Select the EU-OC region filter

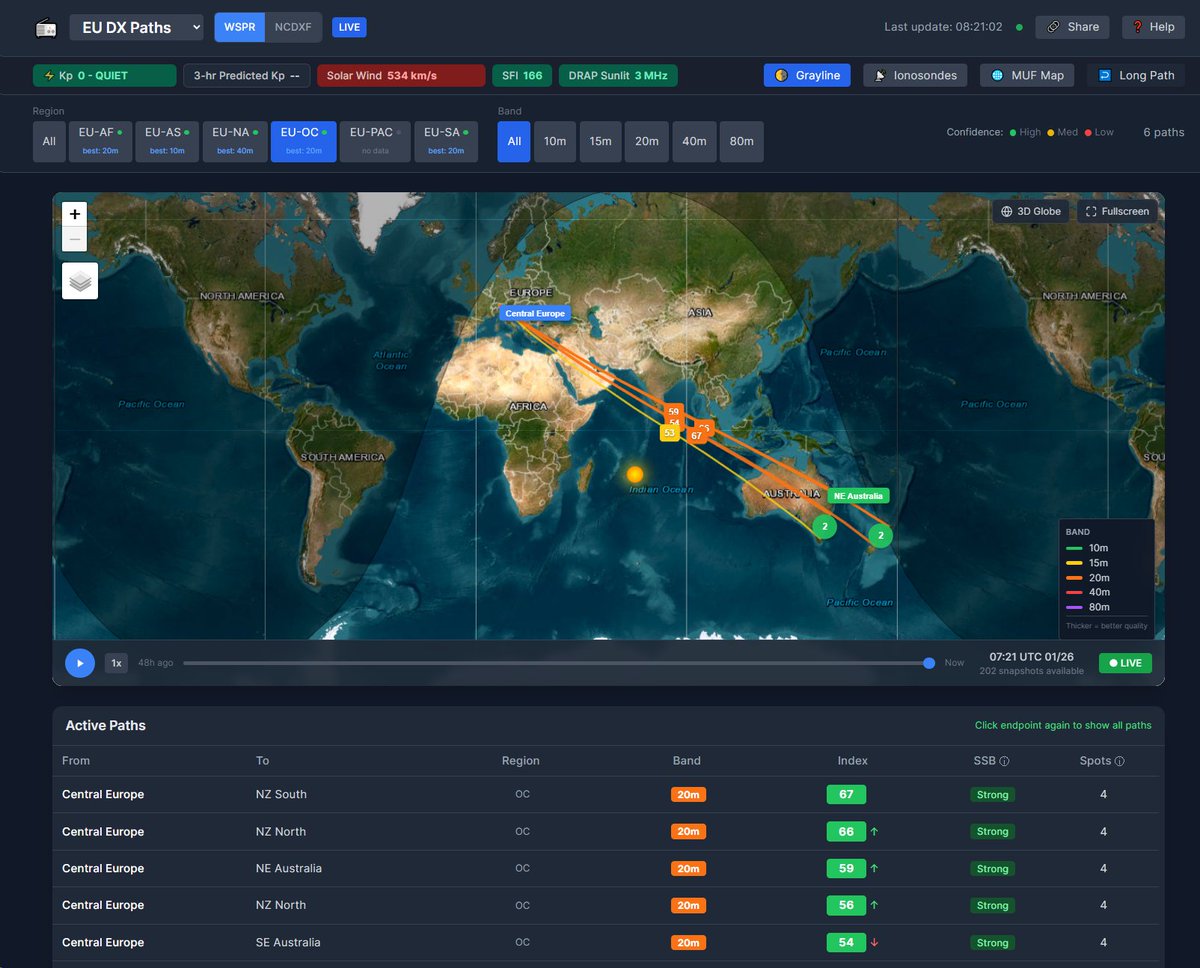[303, 141]
